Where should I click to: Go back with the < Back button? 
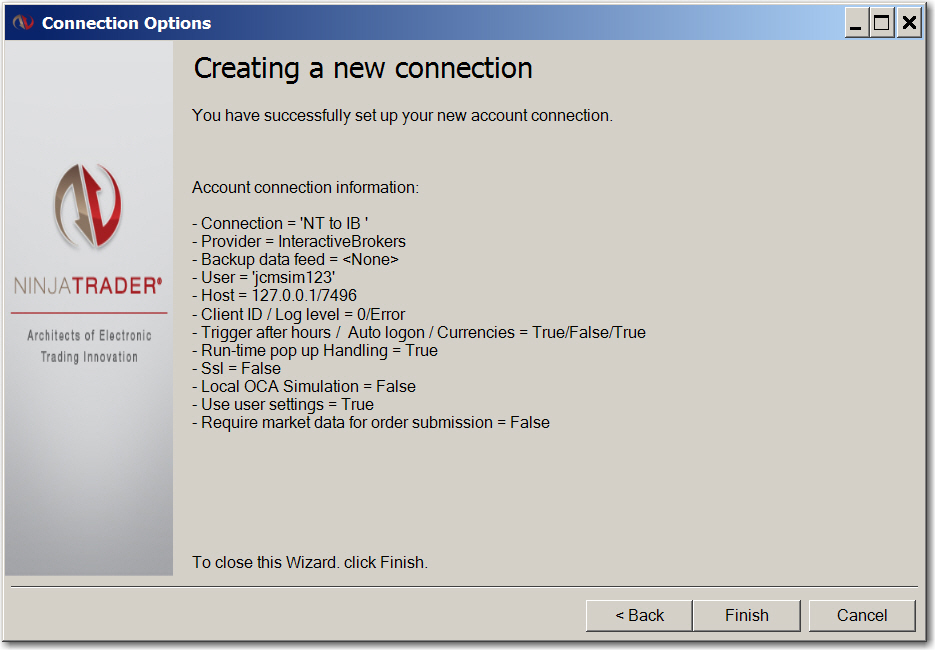[x=639, y=615]
